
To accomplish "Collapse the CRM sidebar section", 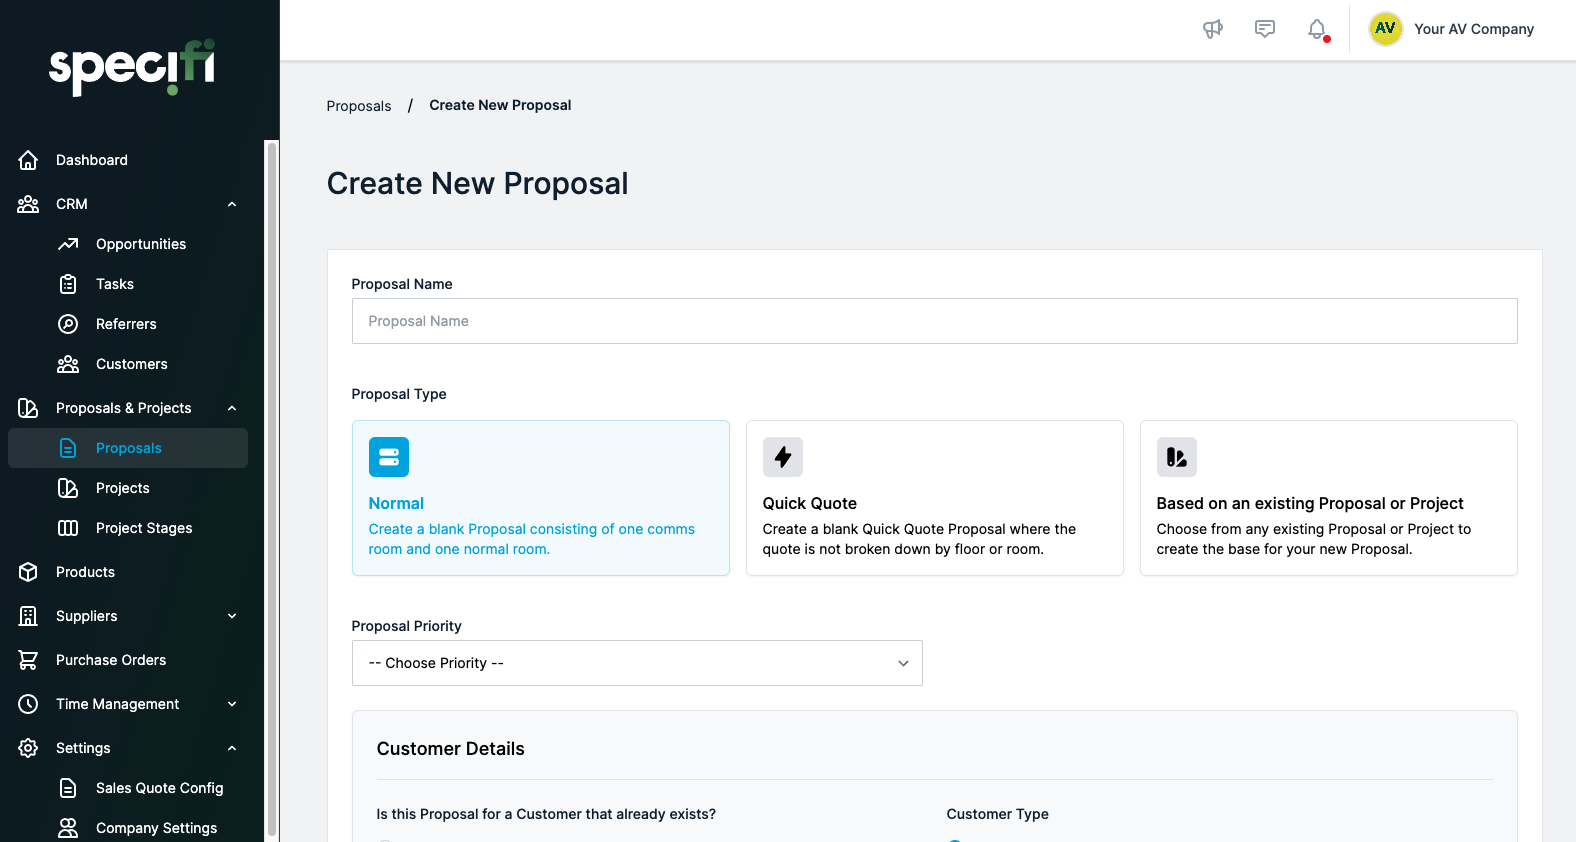I will pos(232,204).
